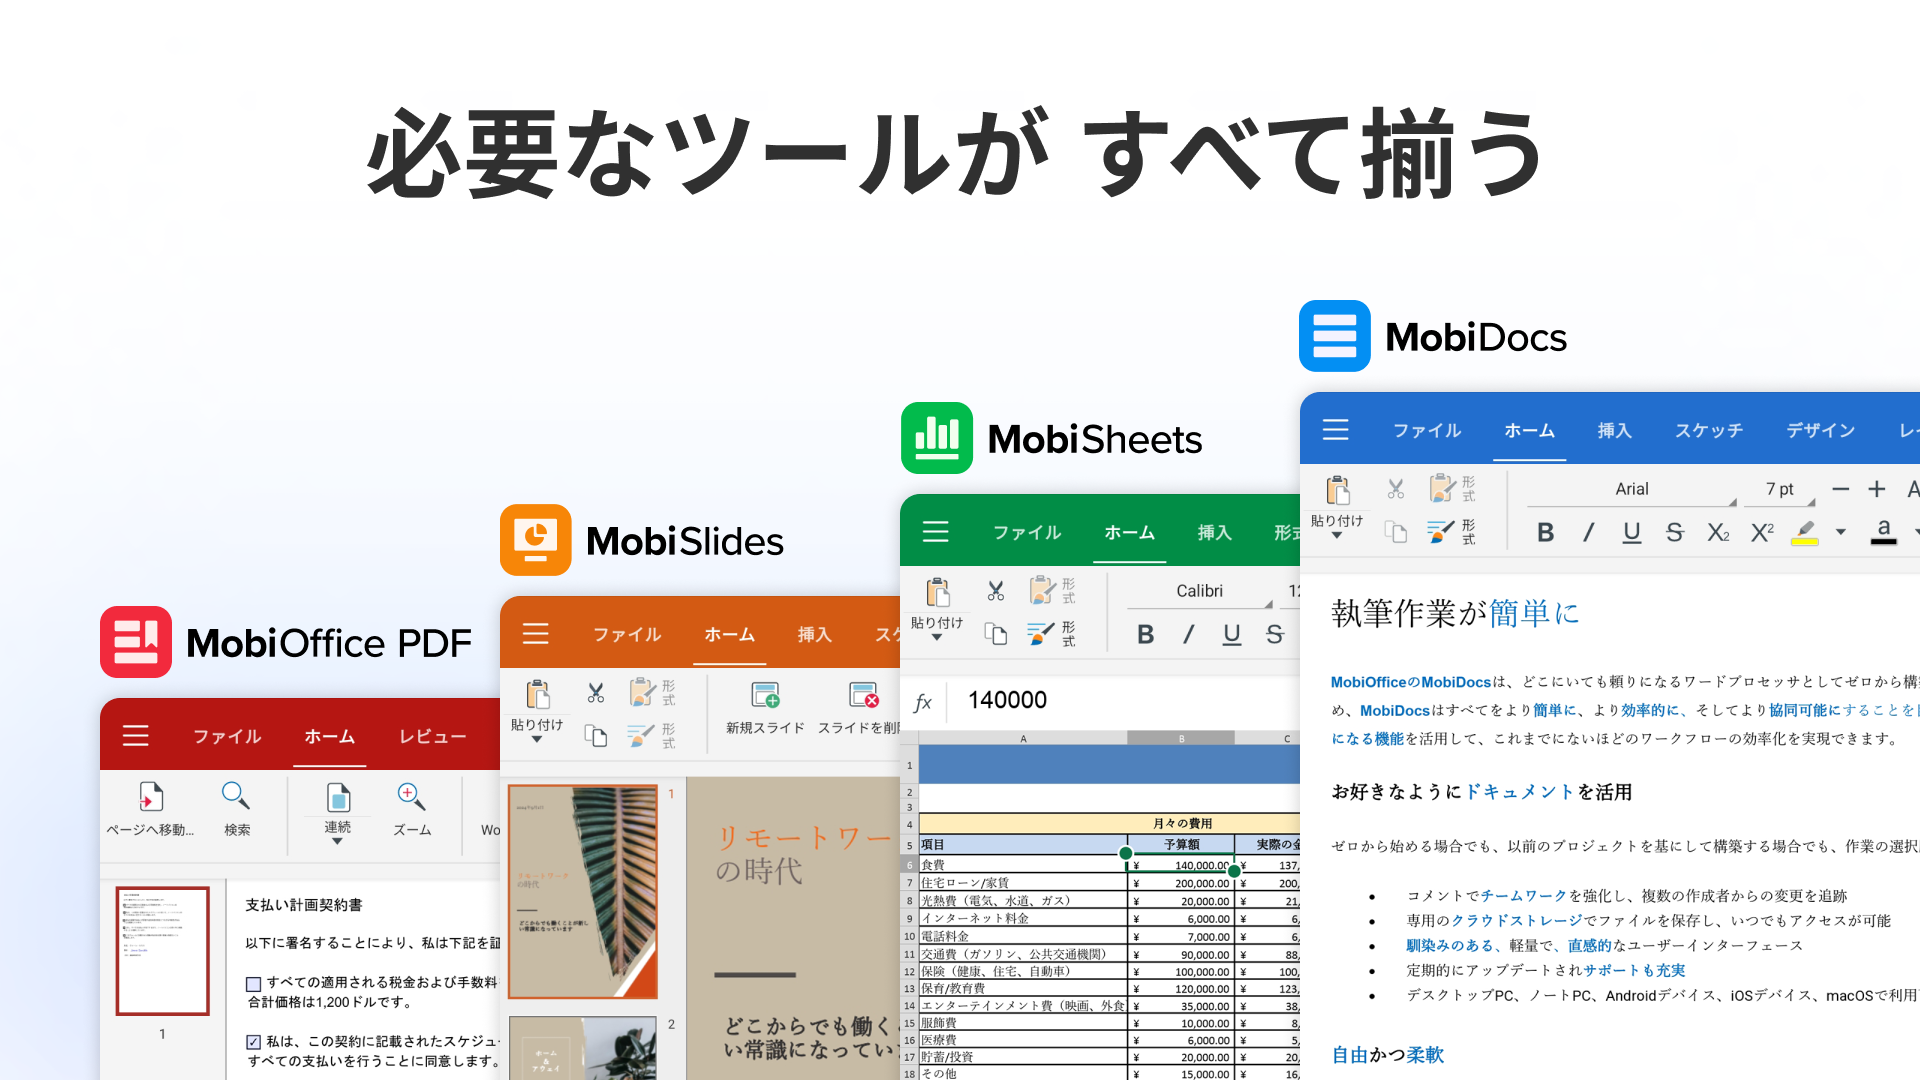The height and width of the screenshot is (1080, 1920).
Task: Open the Calibri font dropdown in MobiSheets
Action: [x=1200, y=591]
